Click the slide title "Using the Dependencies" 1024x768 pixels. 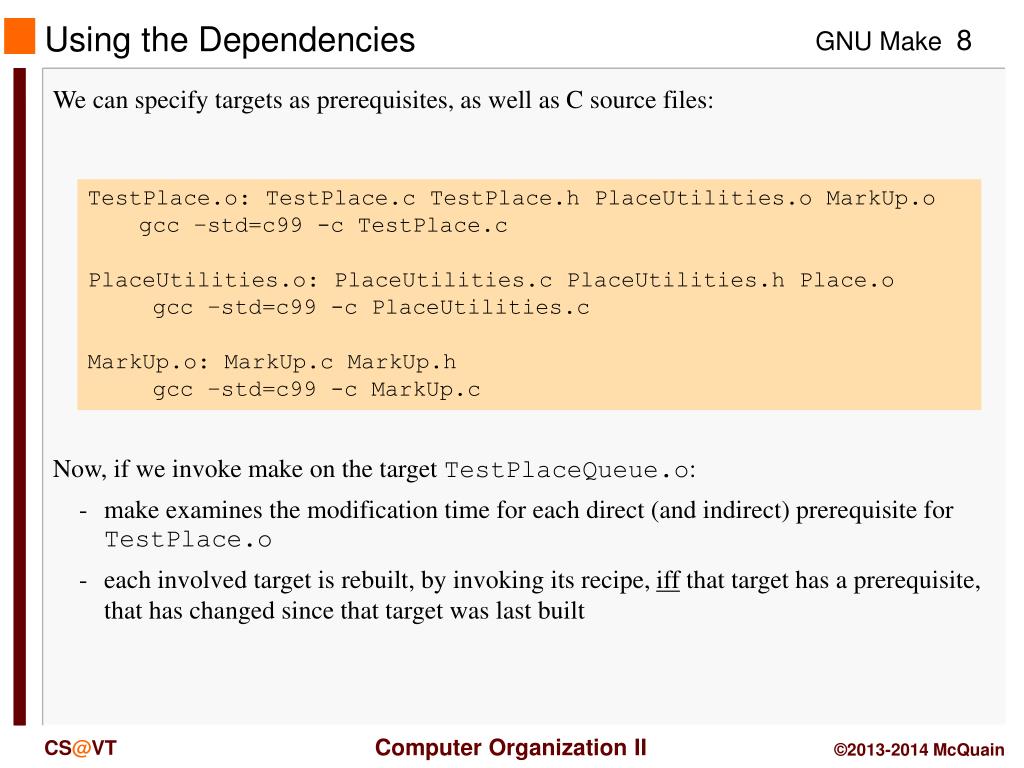(x=230, y=39)
